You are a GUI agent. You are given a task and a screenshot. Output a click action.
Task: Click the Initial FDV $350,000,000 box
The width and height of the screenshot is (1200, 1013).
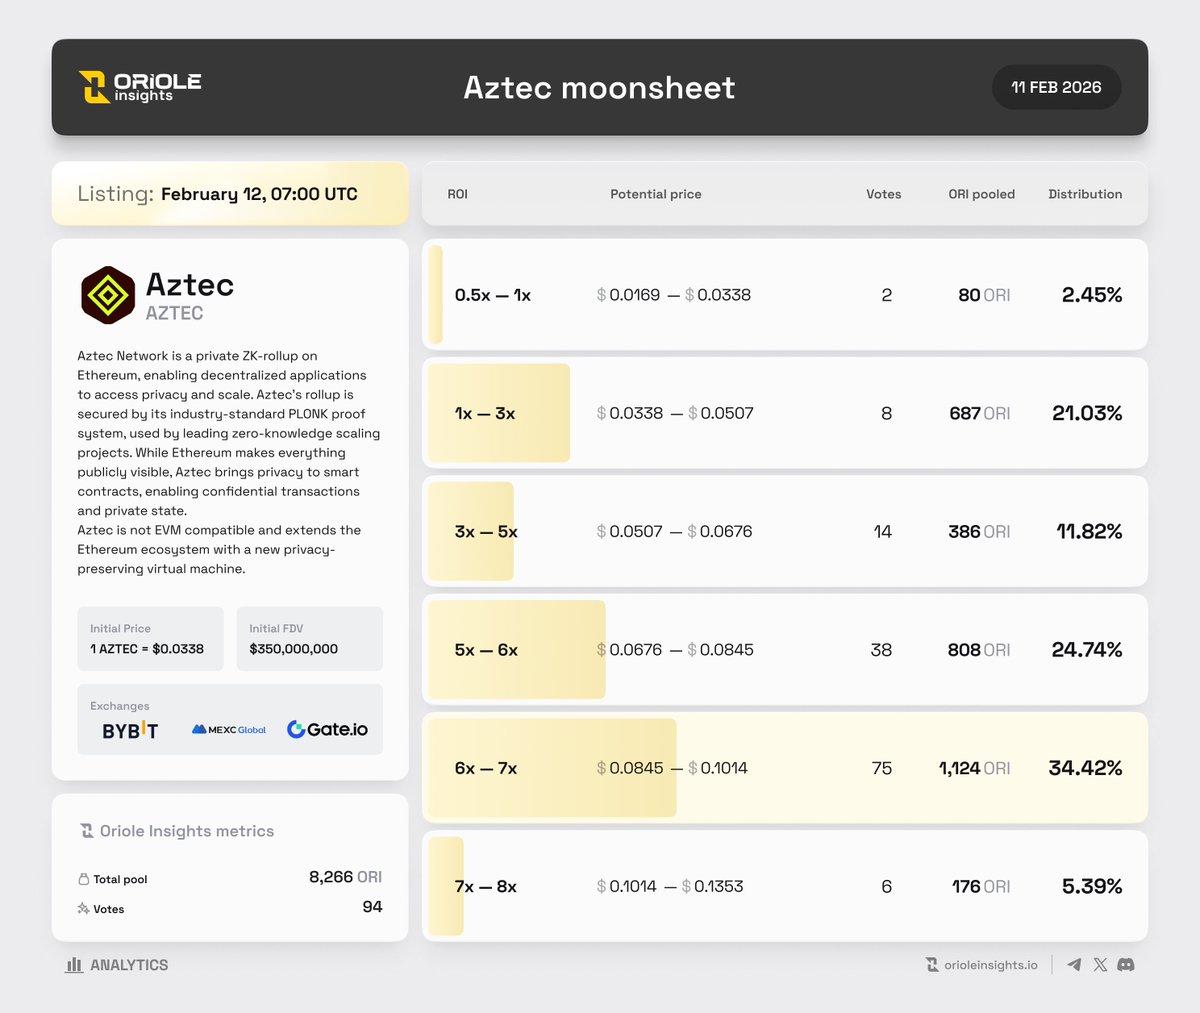(x=310, y=639)
